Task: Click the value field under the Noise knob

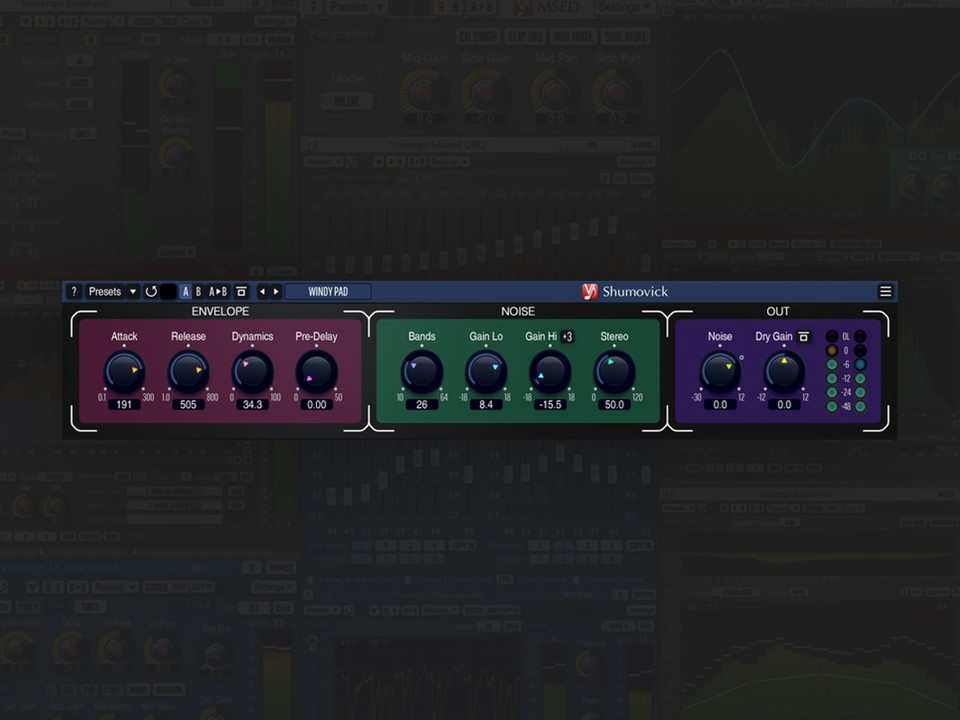Action: click(x=720, y=405)
